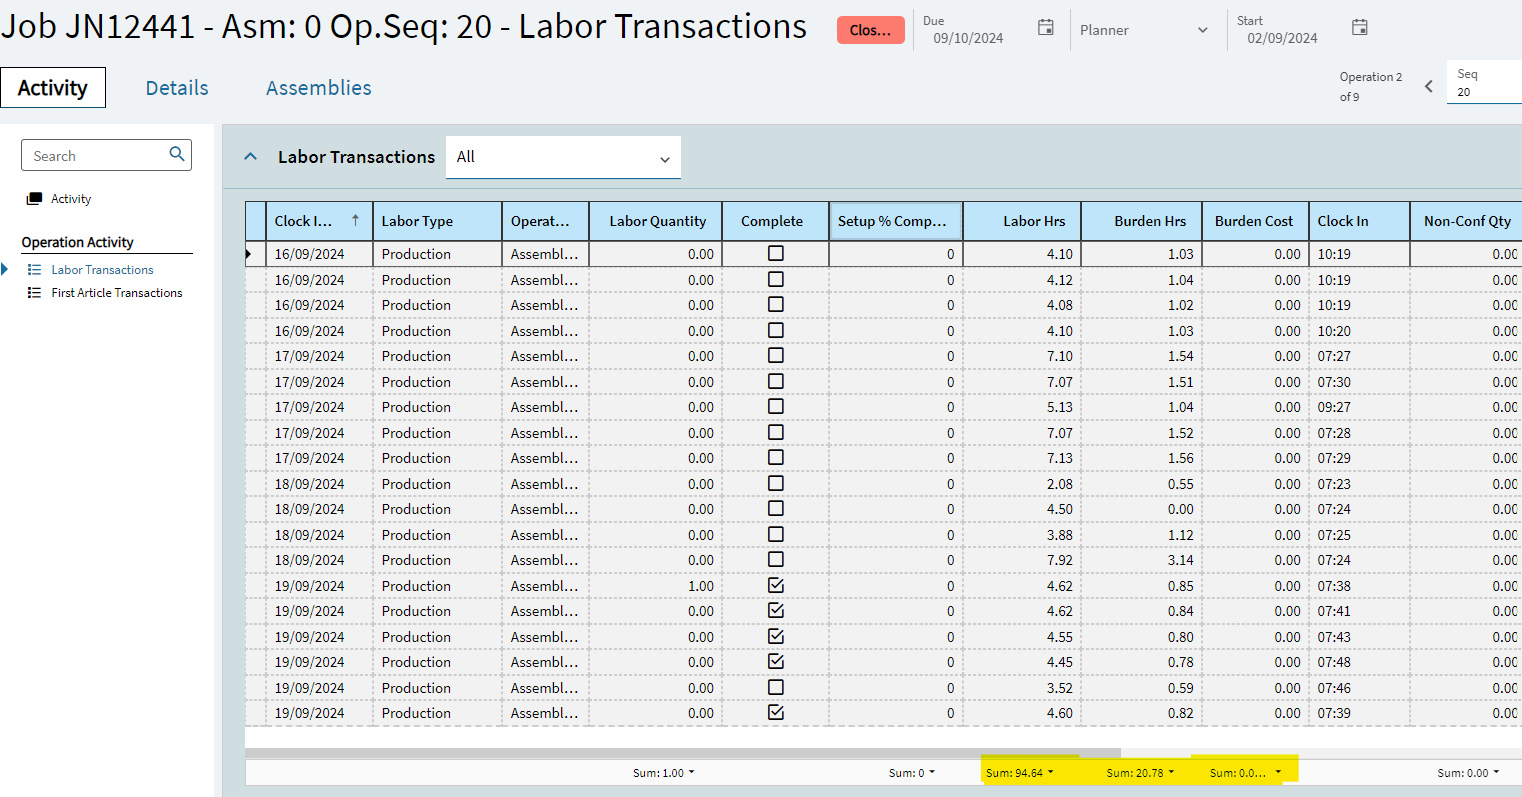Sort by Burden Cost column header

pyautogui.click(x=1254, y=221)
